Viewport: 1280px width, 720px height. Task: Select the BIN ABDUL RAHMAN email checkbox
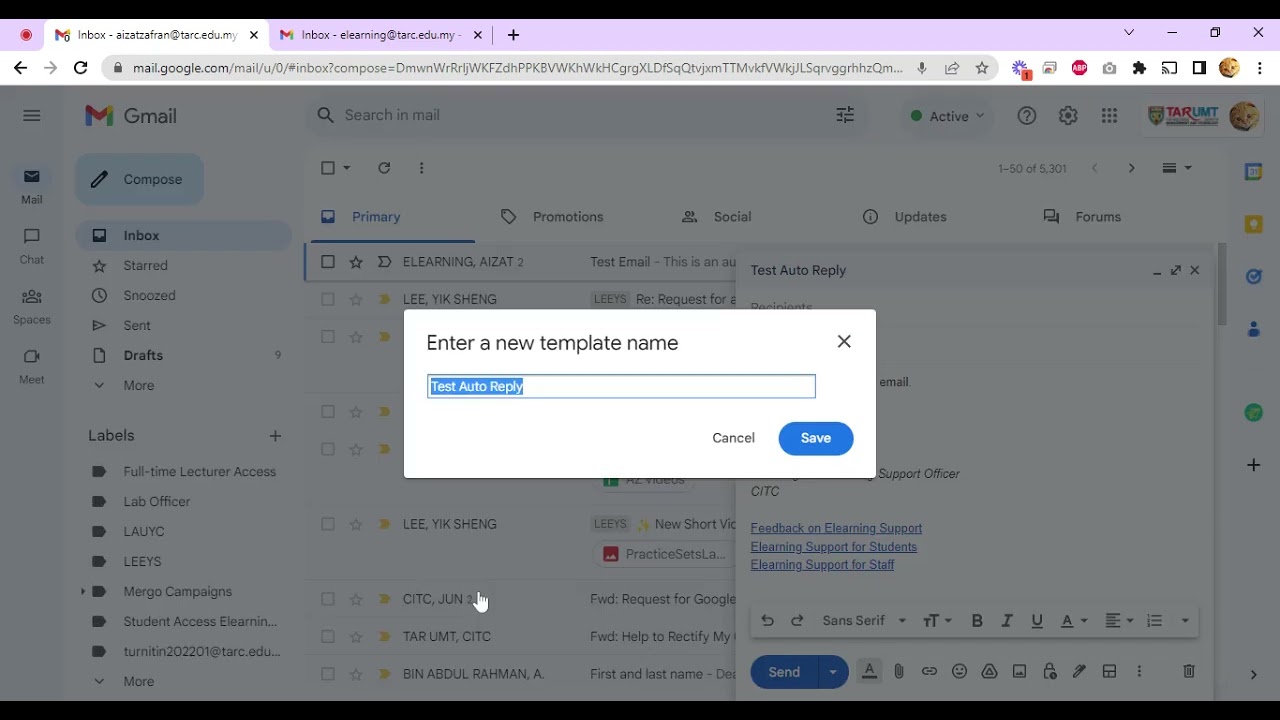tap(328, 674)
